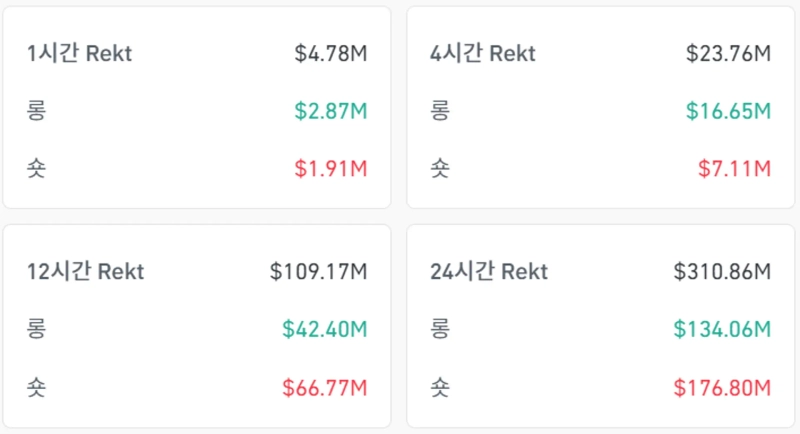
Task: Select the $4.78M one-hour total
Action: [331, 54]
